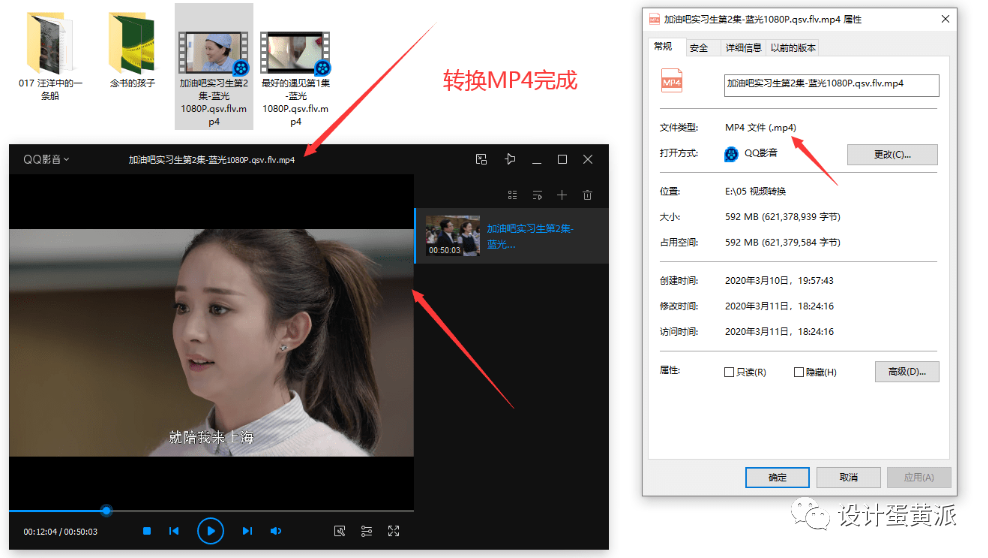Click size value 592 MB (621,378,939 字节)
988x558 pixels.
click(783, 217)
